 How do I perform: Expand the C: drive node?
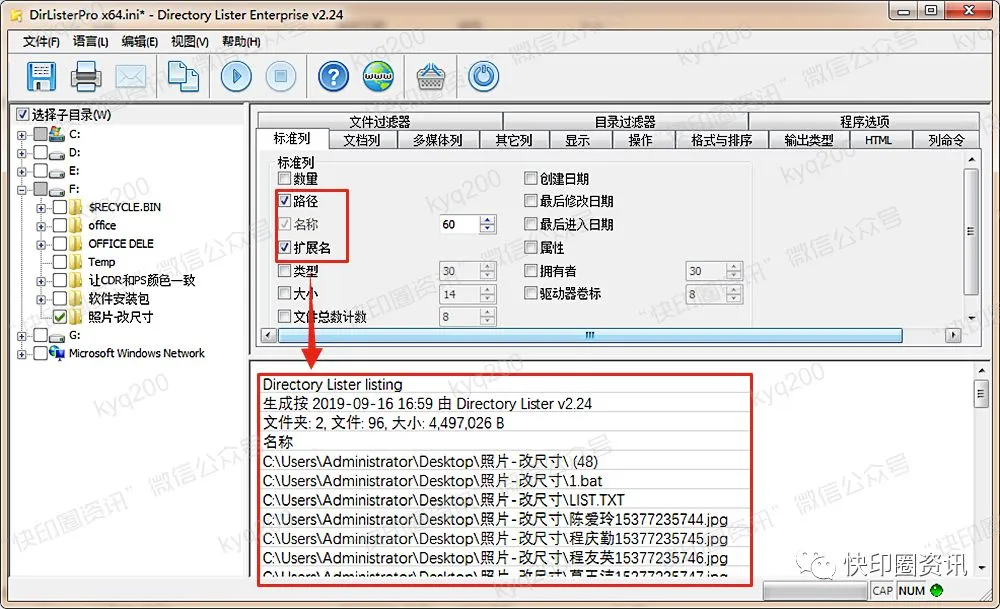22,135
